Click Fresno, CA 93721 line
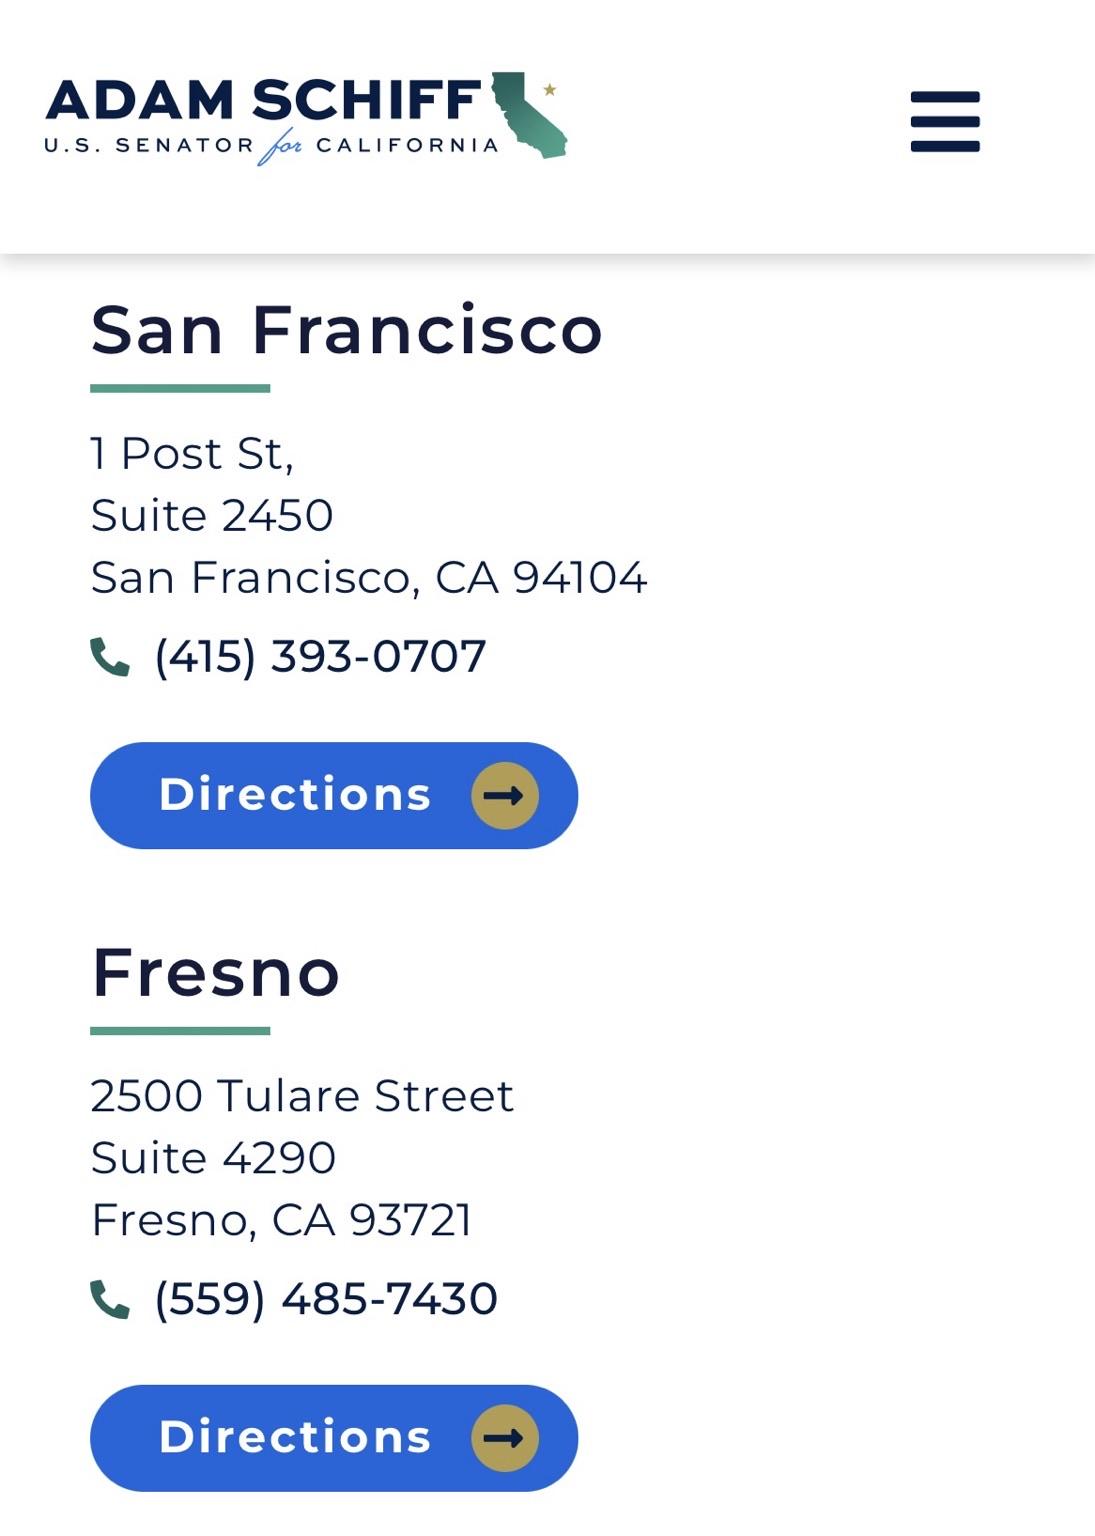This screenshot has width=1095, height=1536. [281, 1220]
